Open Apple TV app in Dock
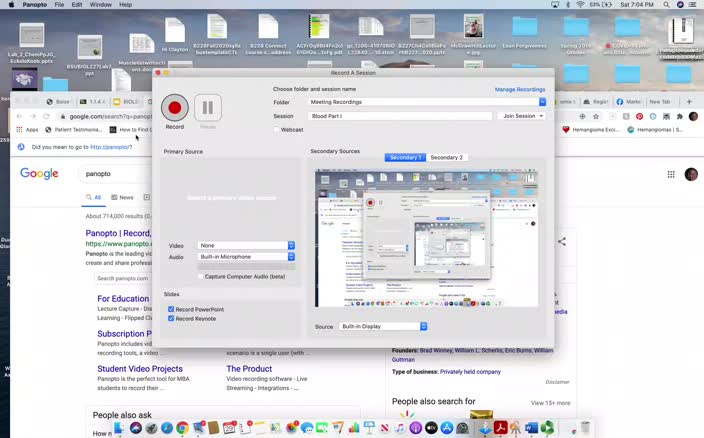The width and height of the screenshot is (704, 438). pyautogui.click(x=431, y=428)
